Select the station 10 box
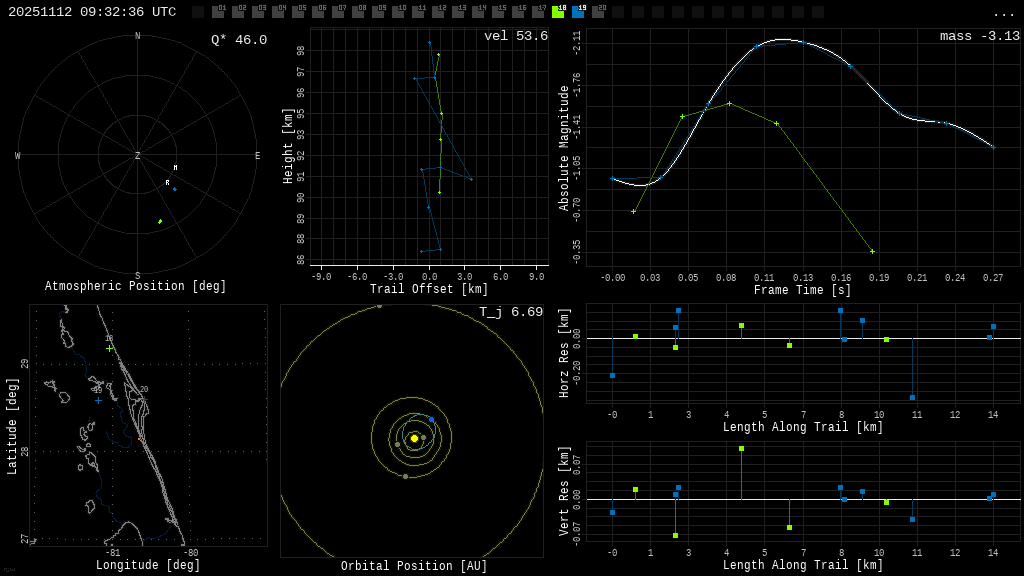 pos(398,12)
